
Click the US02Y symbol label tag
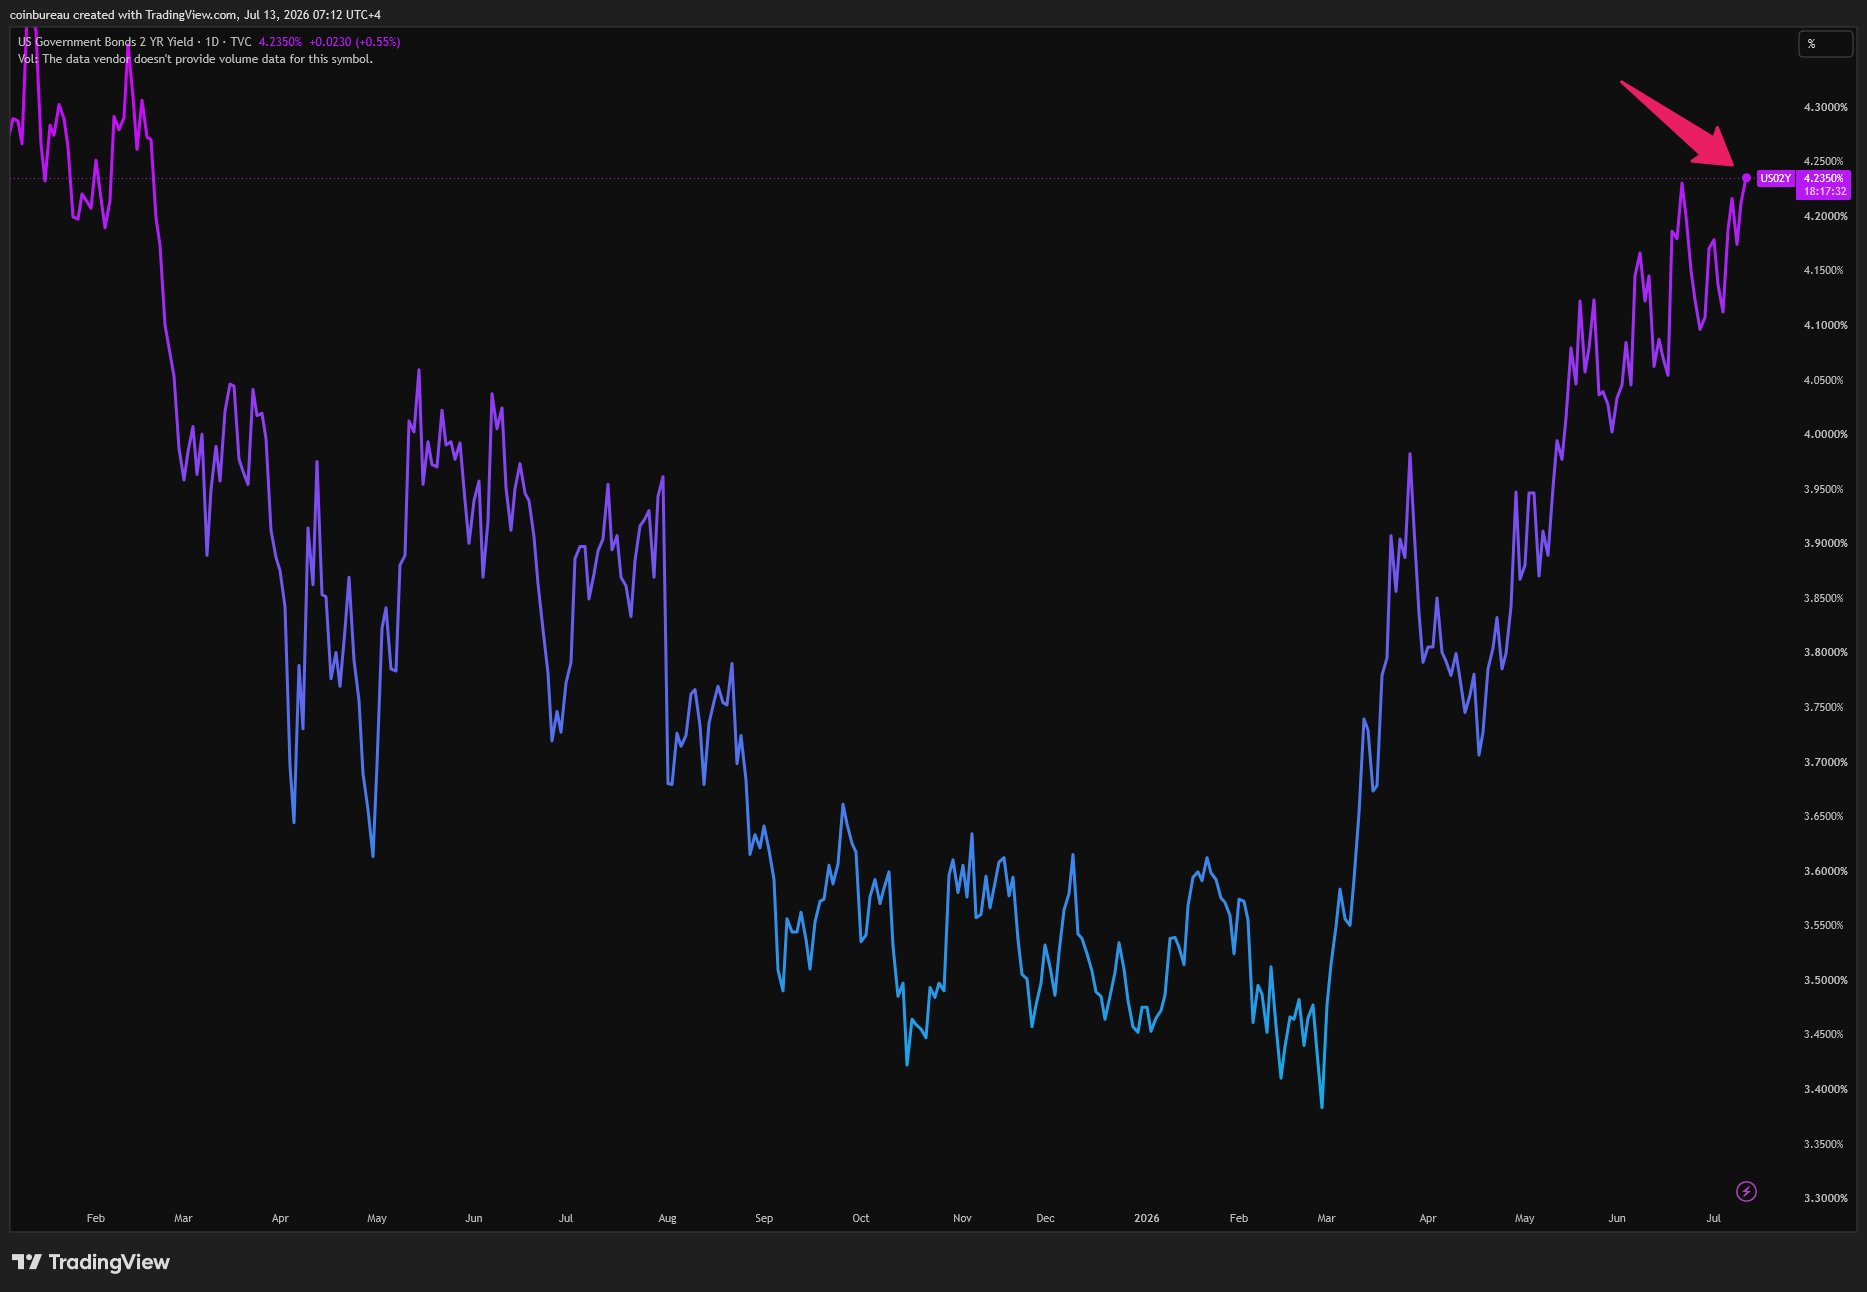(x=1775, y=179)
